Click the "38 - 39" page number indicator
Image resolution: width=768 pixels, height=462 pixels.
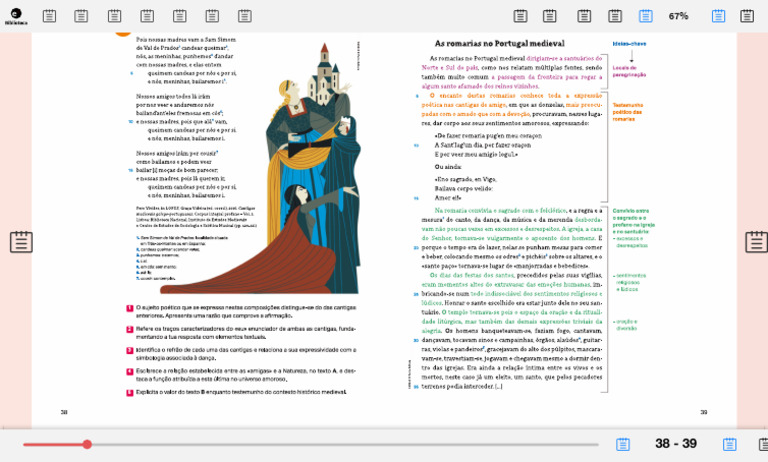(x=676, y=444)
